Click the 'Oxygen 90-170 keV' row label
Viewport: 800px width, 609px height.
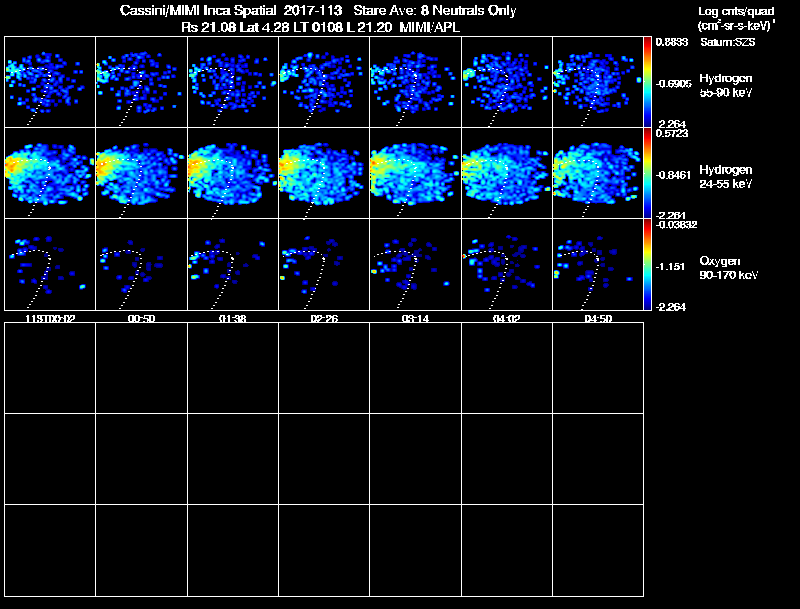[x=729, y=268]
